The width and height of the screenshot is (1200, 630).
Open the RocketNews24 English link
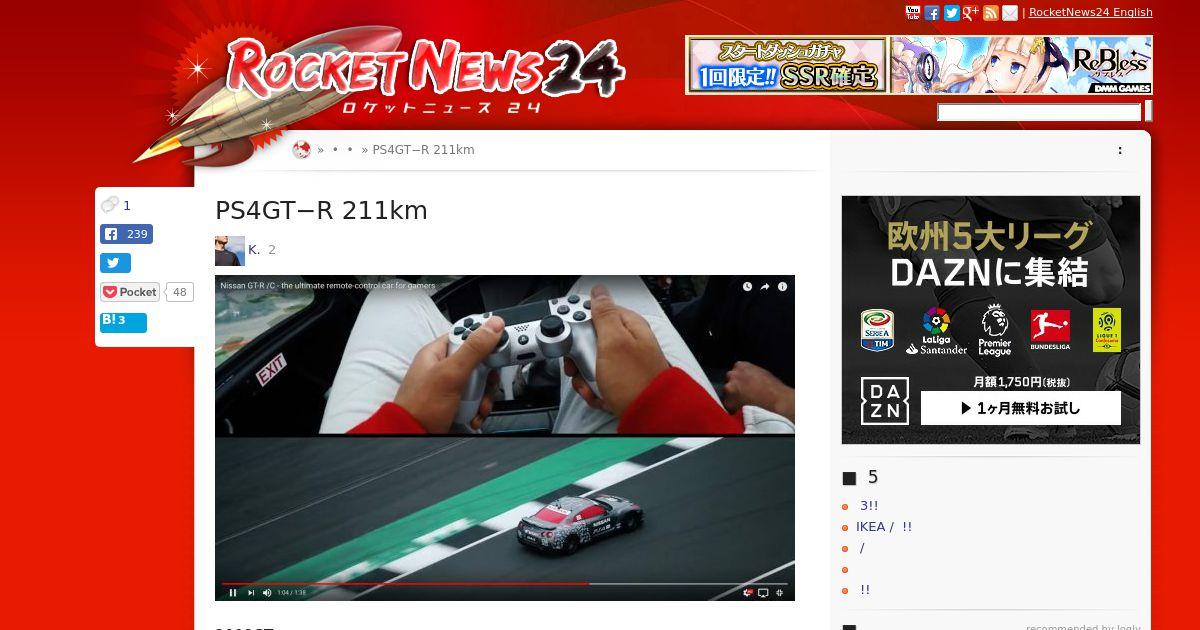1091,12
